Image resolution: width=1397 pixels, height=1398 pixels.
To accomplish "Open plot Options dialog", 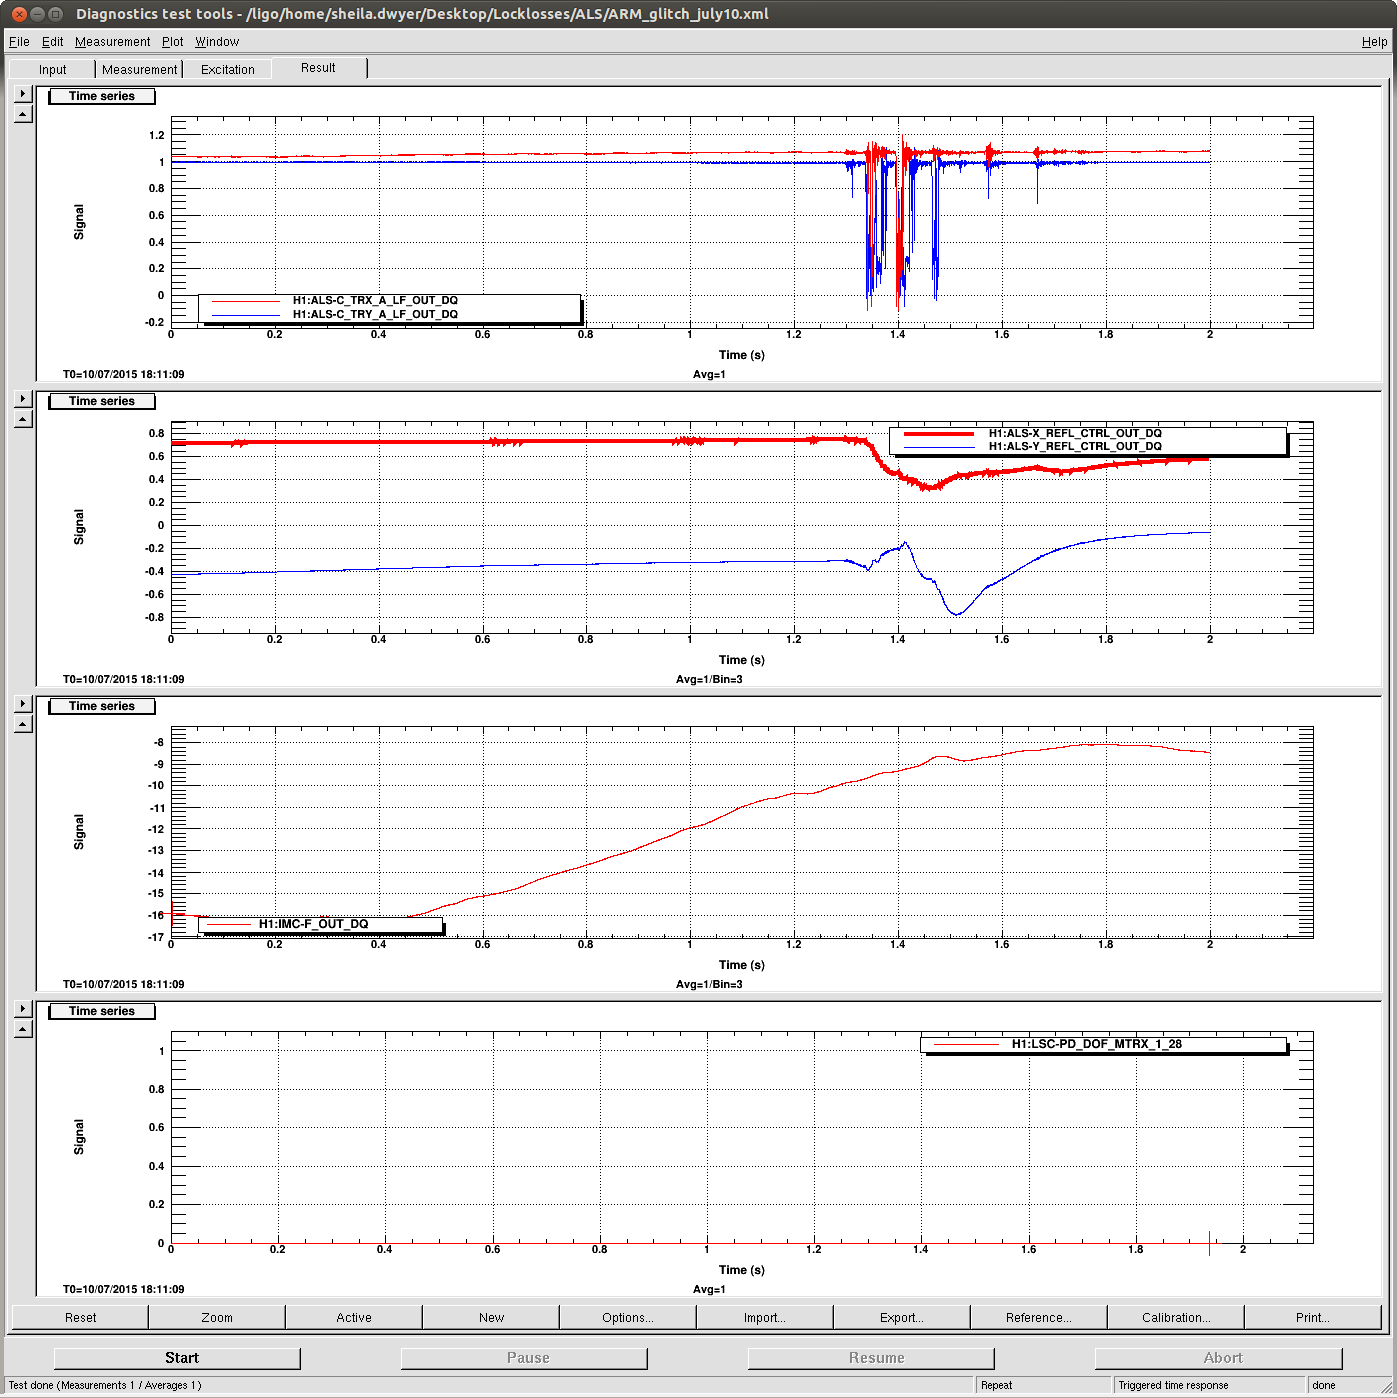I will coord(628,1317).
